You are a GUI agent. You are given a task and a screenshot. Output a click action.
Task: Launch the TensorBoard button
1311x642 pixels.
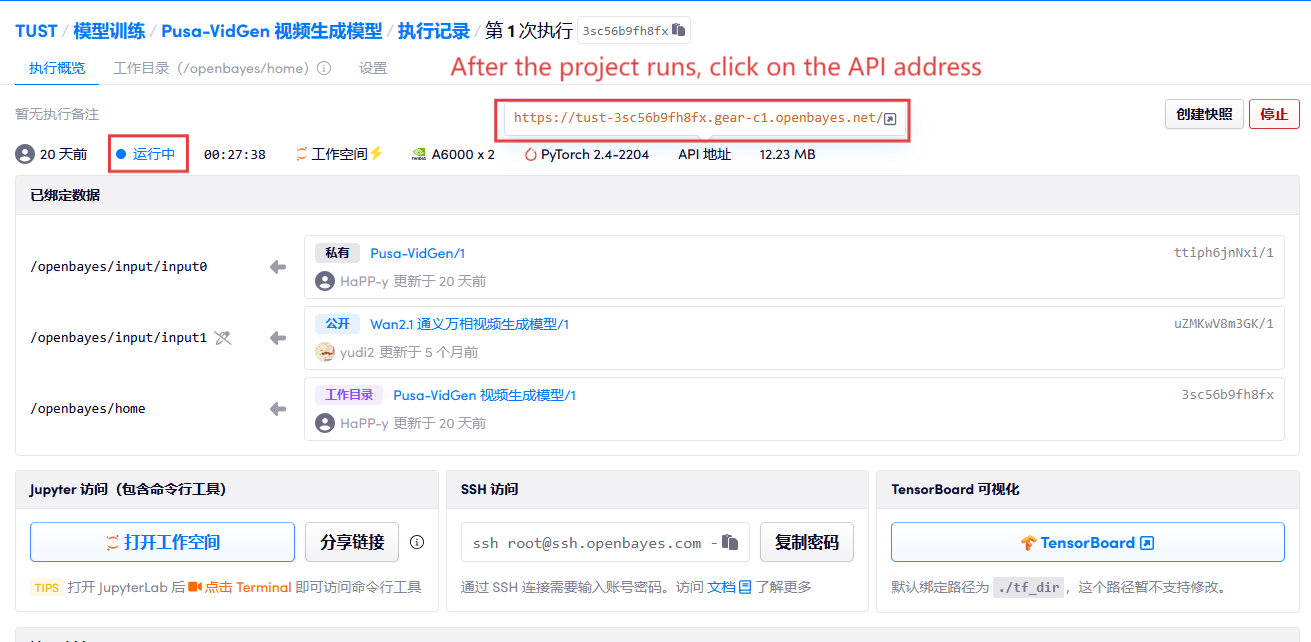click(x=1087, y=543)
